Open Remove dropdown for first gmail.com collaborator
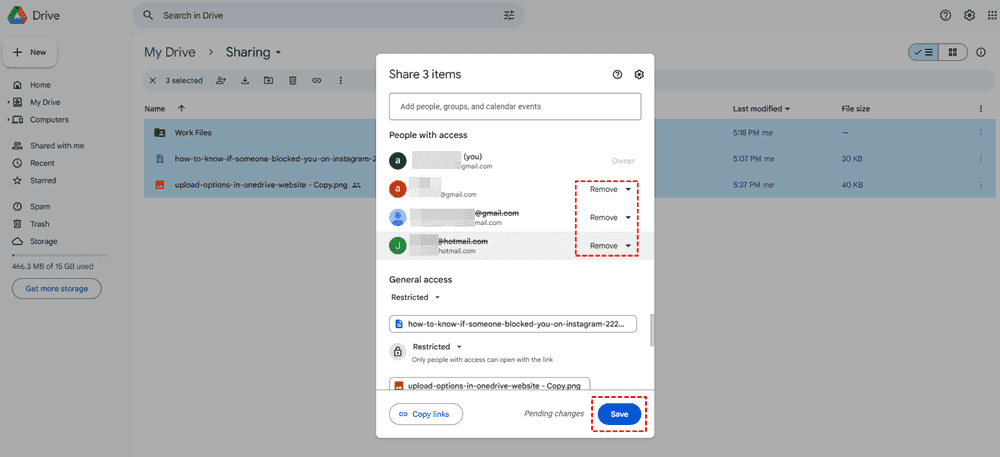The height and width of the screenshot is (457, 1000). pos(610,189)
